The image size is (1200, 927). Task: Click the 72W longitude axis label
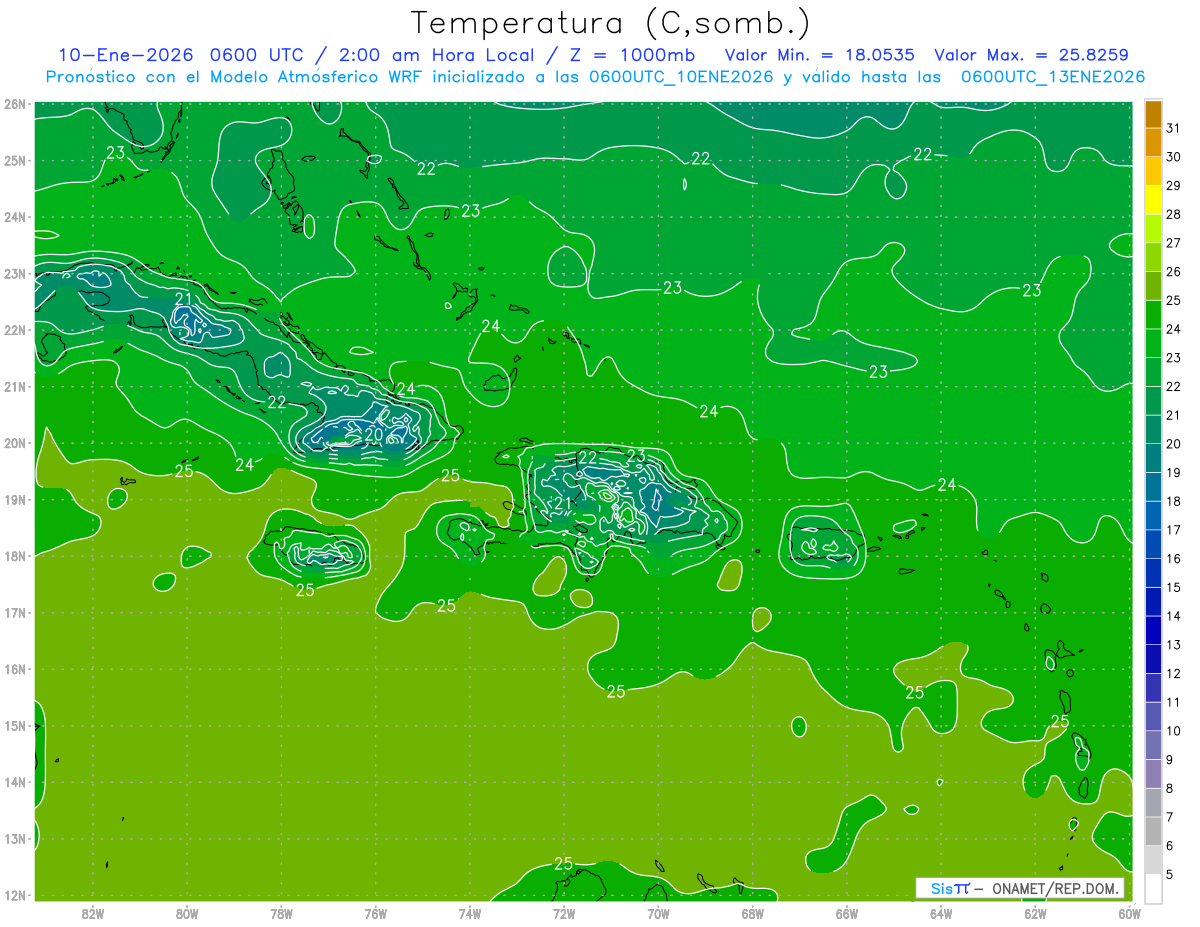click(x=564, y=913)
